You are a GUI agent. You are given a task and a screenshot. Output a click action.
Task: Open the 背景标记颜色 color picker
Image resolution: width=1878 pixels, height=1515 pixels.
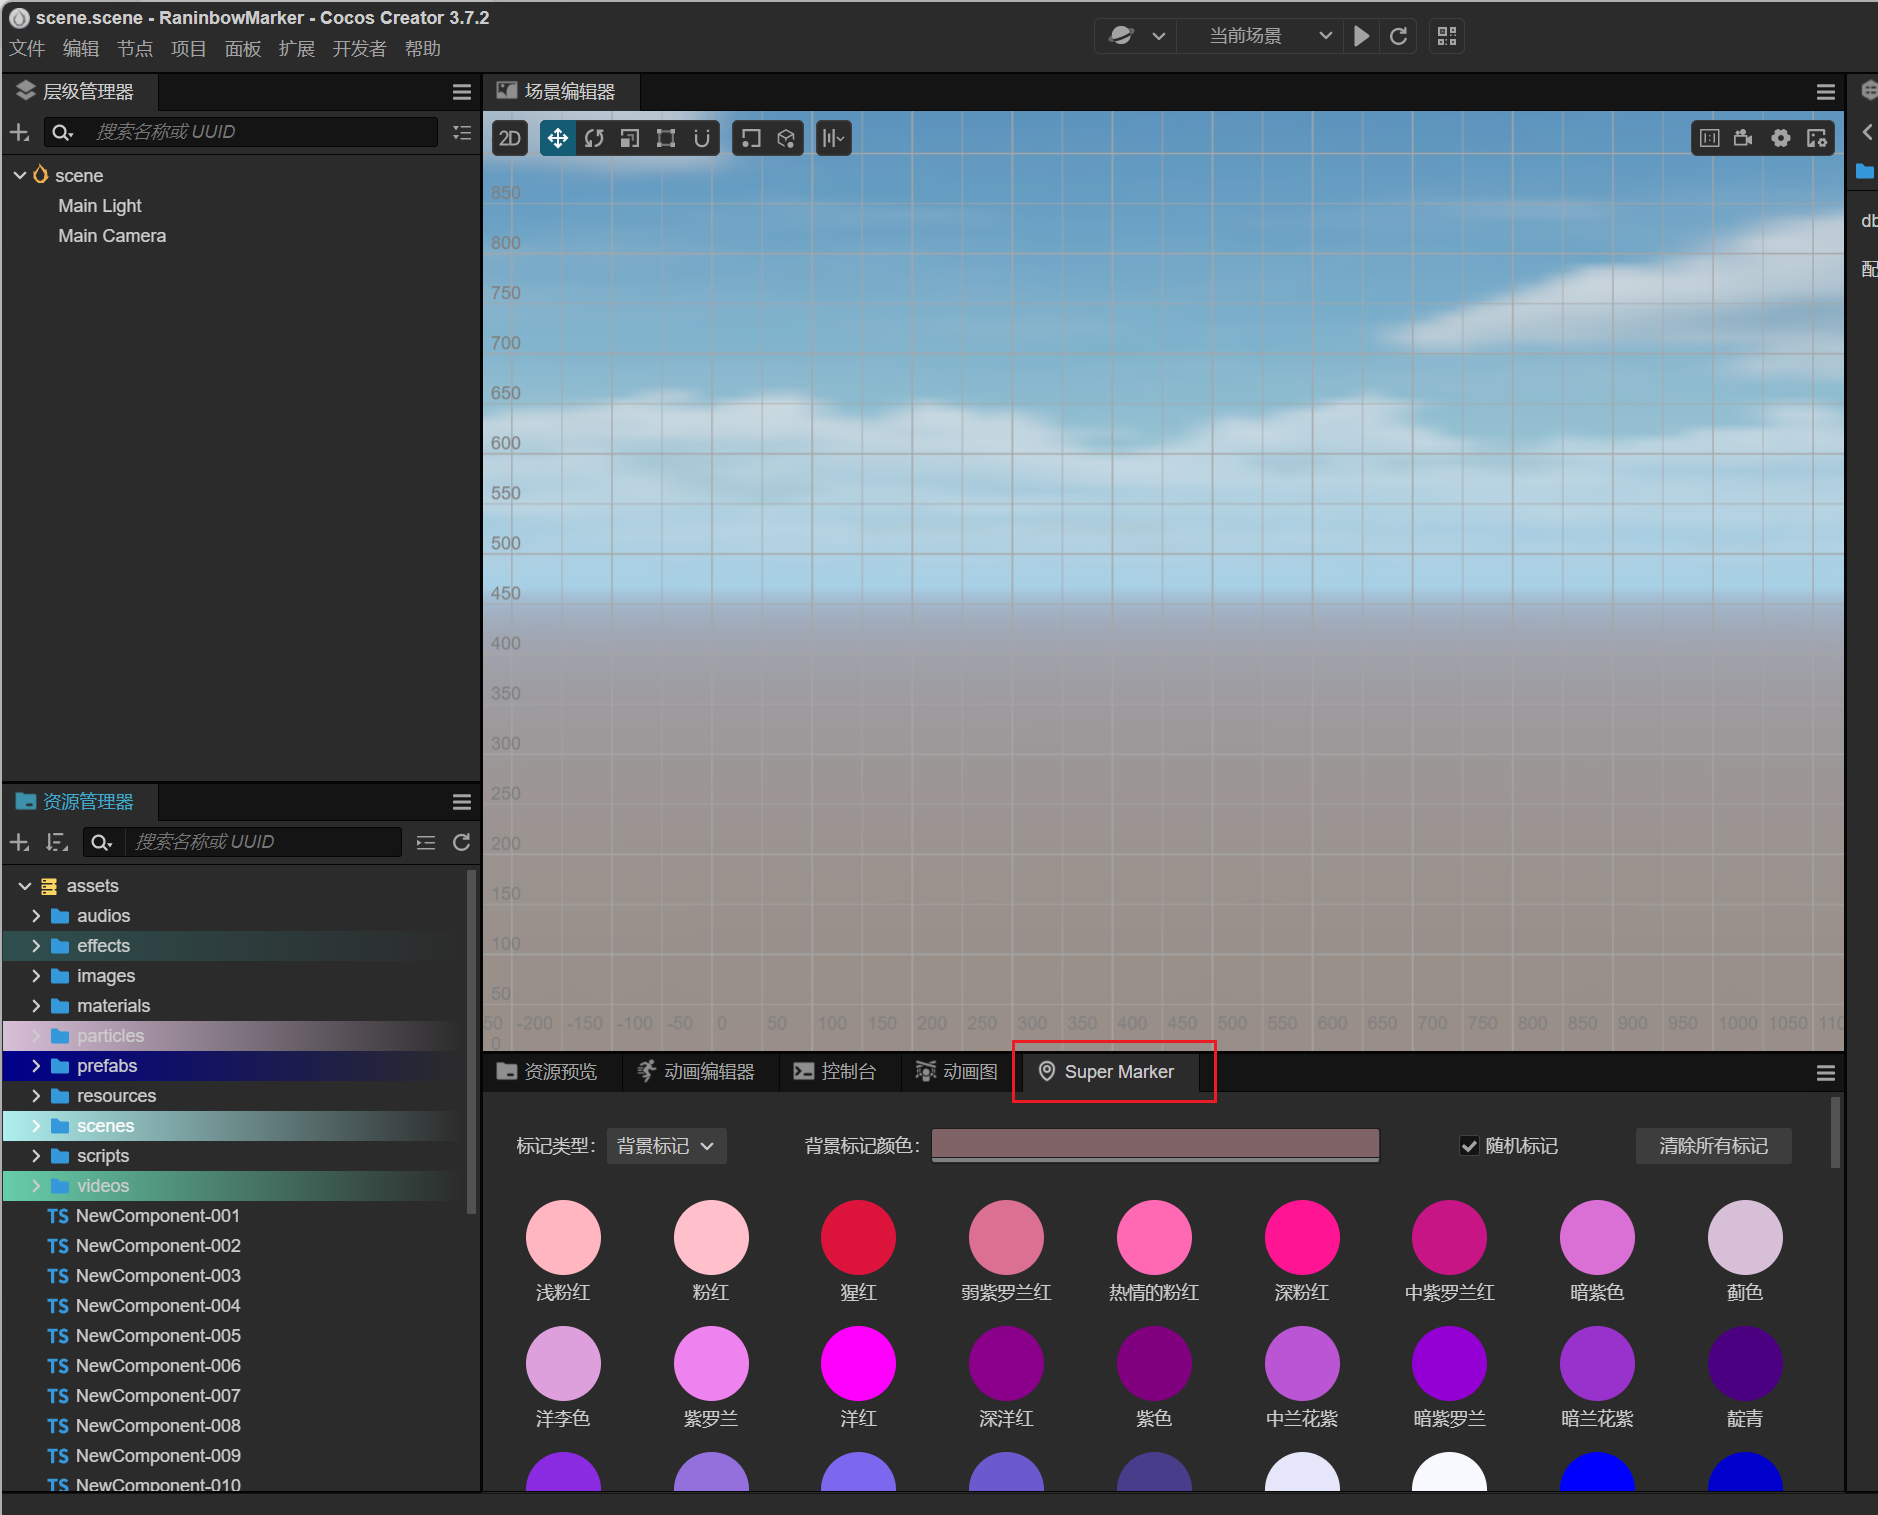pos(1155,1146)
